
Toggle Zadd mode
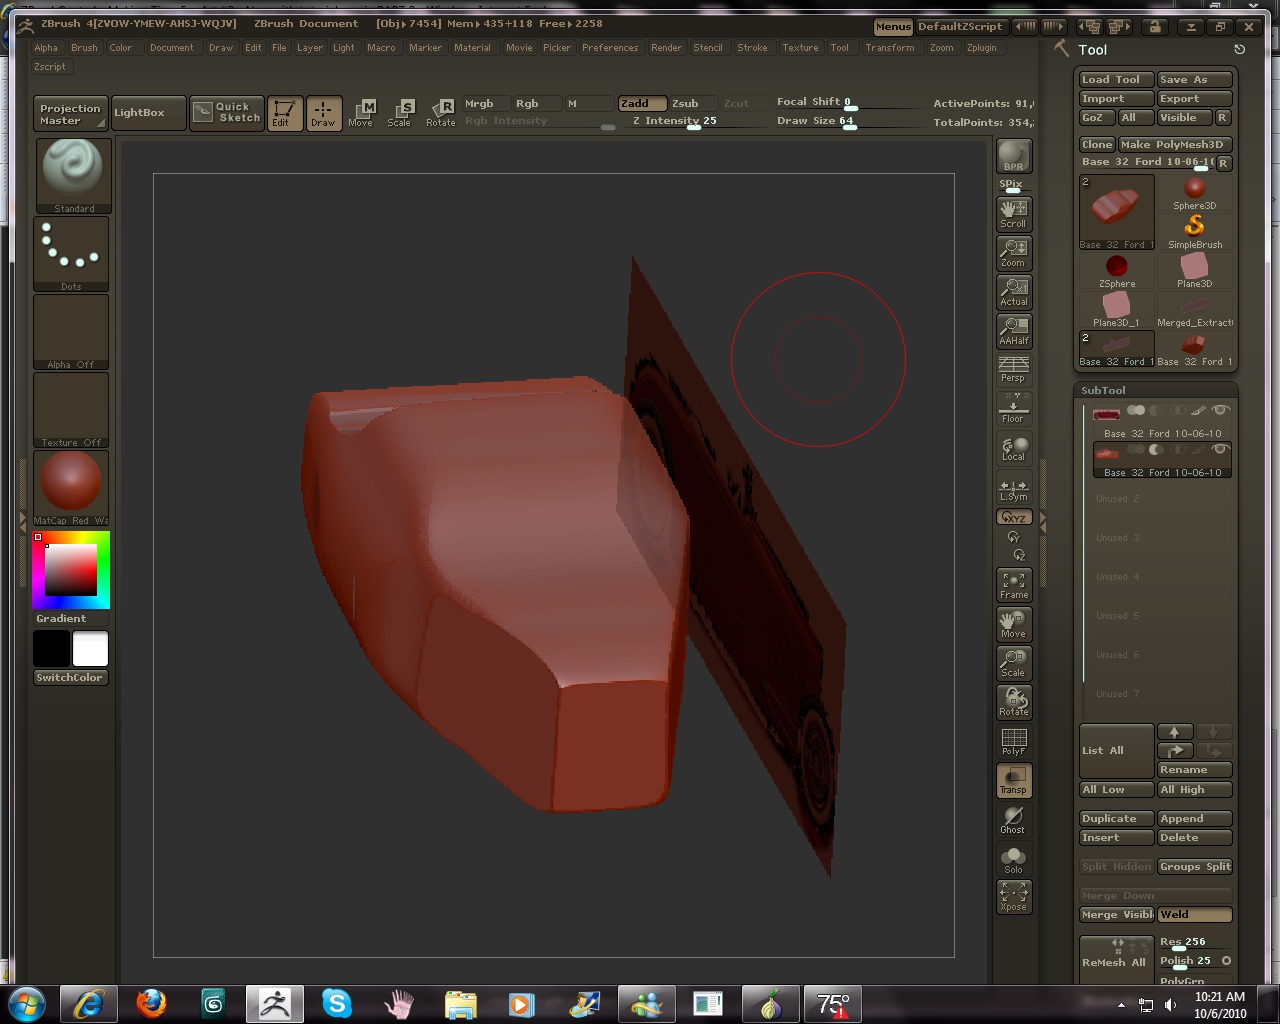click(642, 103)
